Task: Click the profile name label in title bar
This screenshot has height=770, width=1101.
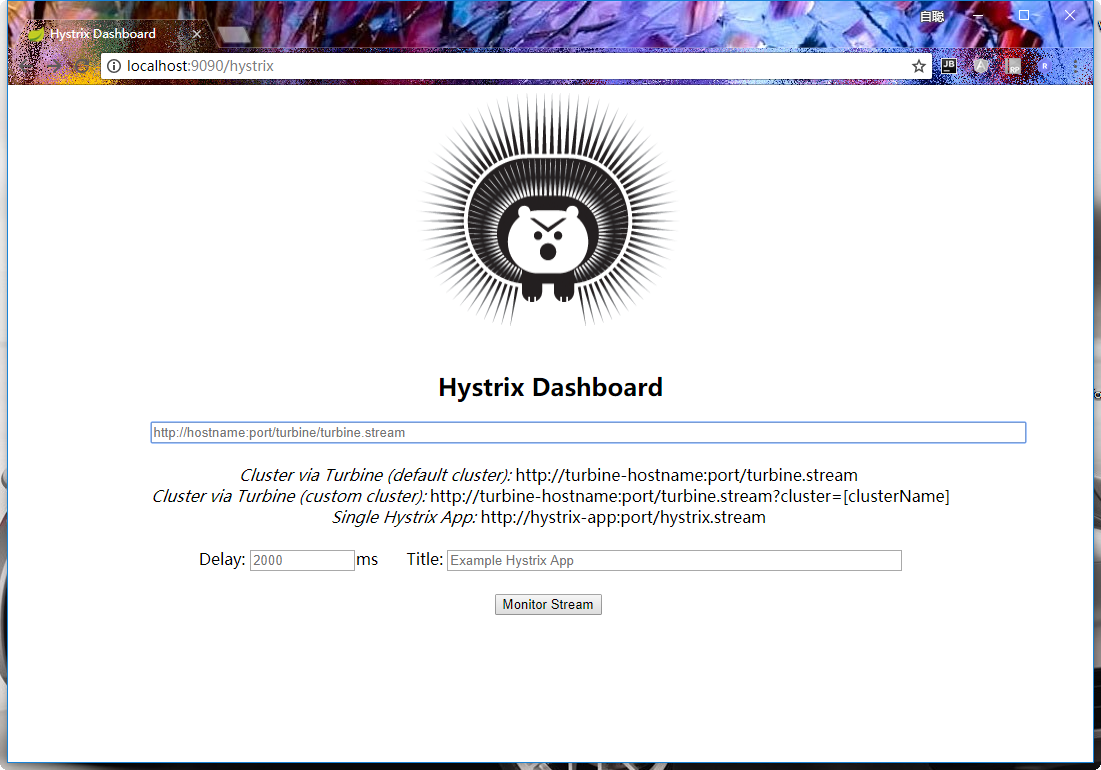Action: coord(932,16)
